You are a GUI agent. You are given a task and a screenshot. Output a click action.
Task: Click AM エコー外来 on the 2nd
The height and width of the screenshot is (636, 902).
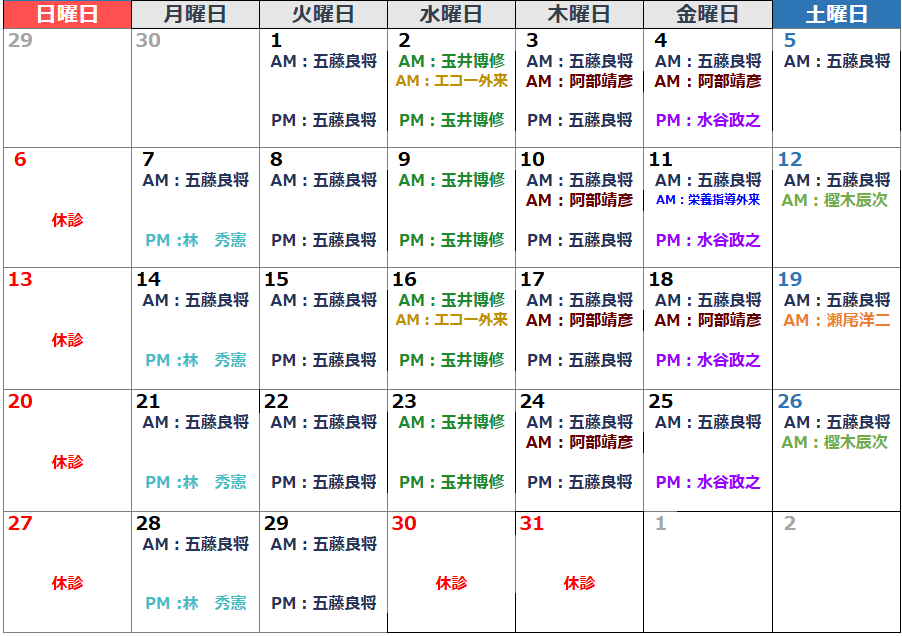pos(452,81)
